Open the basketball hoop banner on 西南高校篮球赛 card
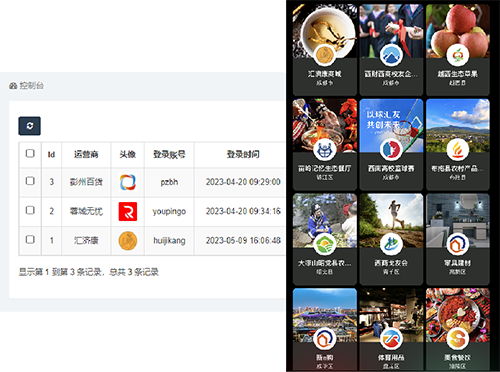Screen dimensions: 500x372 point(391,125)
